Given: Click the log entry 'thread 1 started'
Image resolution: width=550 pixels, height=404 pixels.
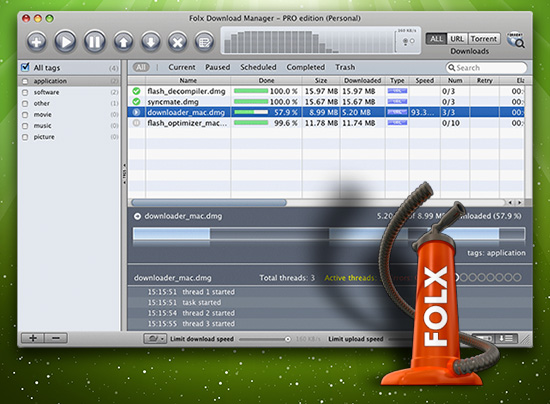Looking at the screenshot, I should click(208, 292).
